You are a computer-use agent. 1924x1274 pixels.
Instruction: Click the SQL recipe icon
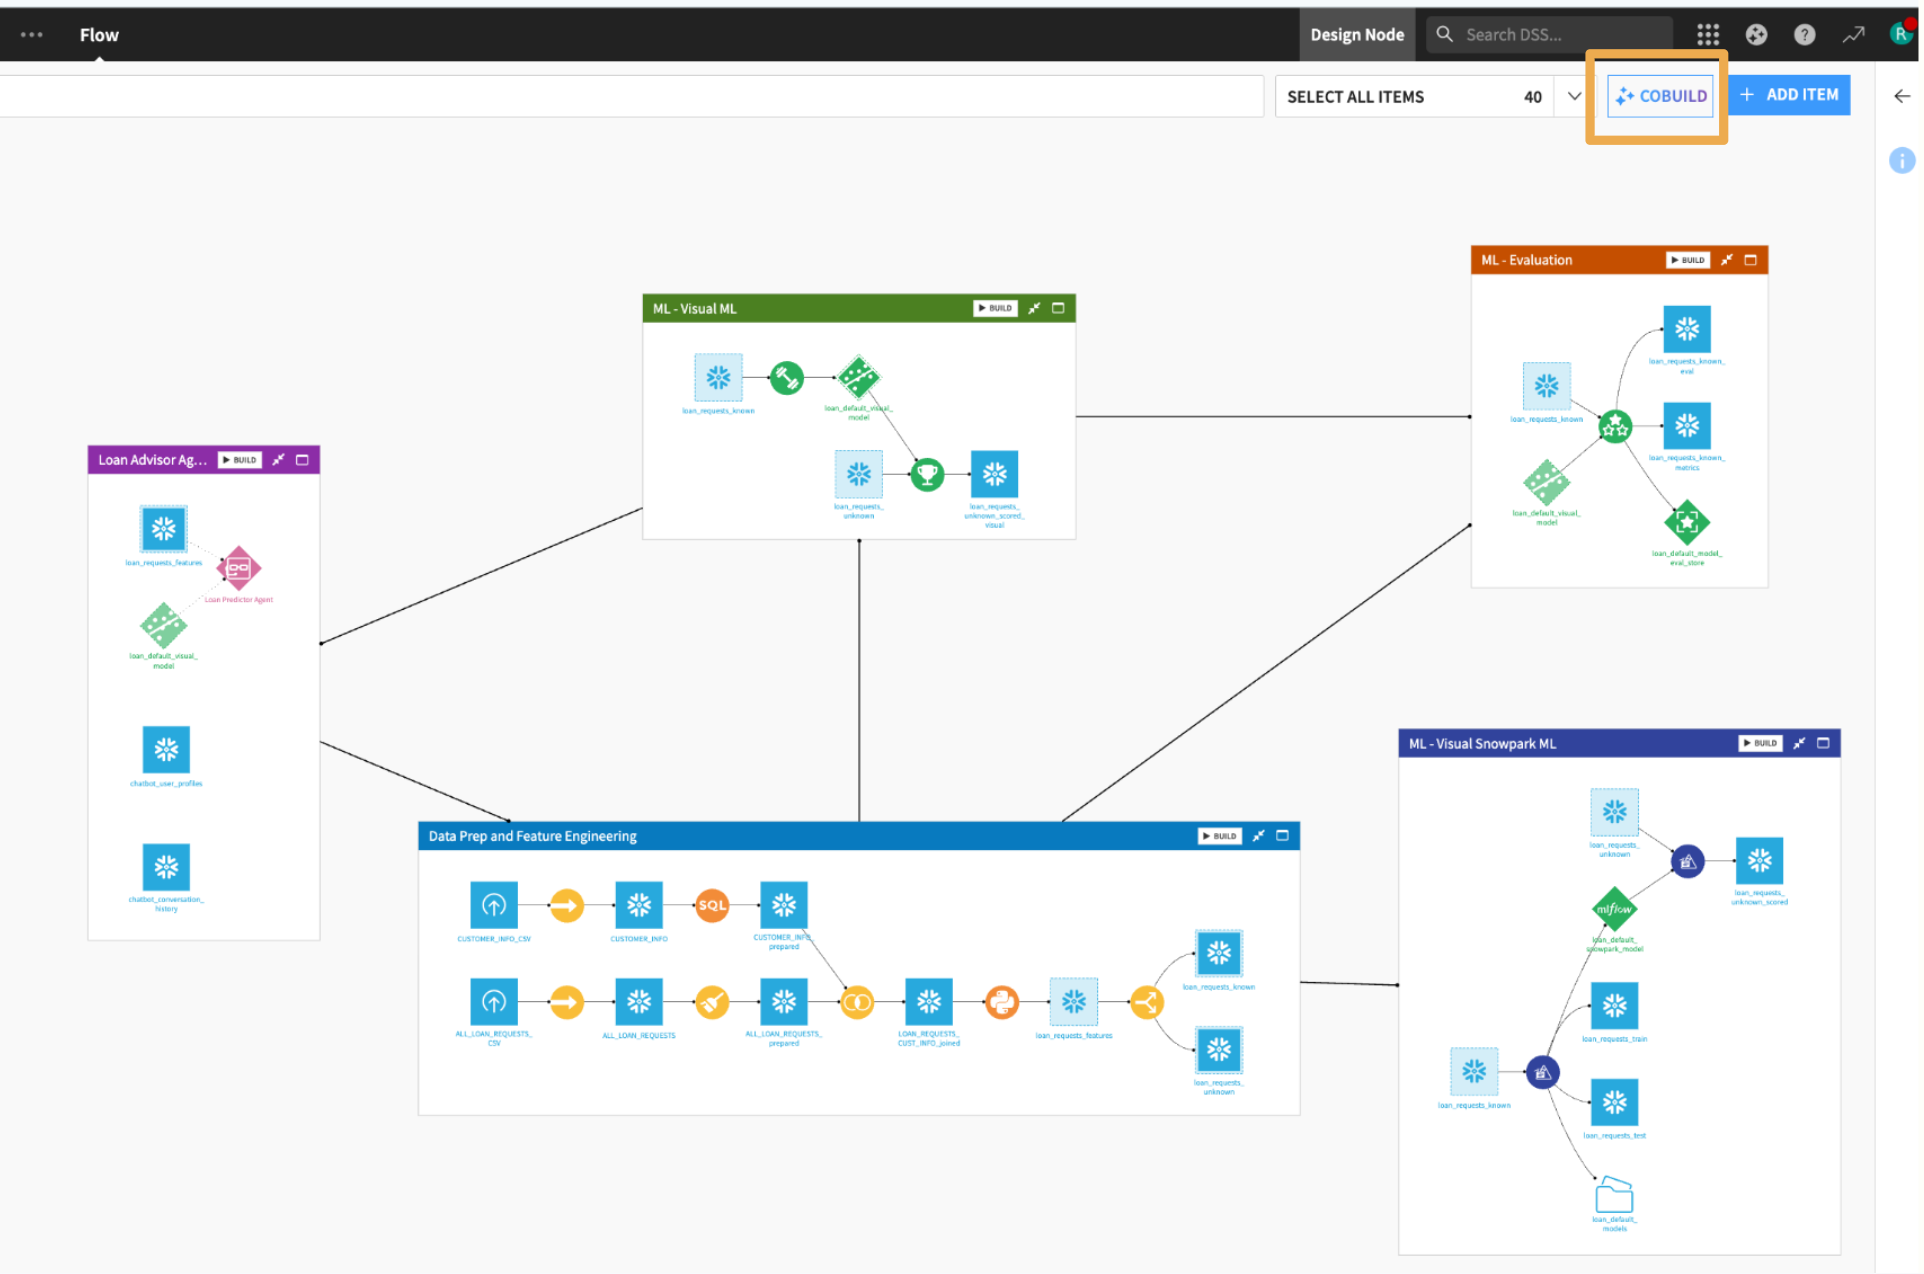coord(712,905)
